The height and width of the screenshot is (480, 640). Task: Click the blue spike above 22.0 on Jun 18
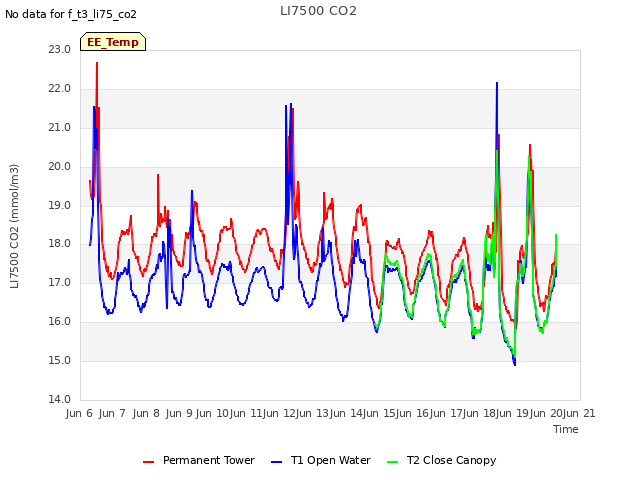(497, 83)
